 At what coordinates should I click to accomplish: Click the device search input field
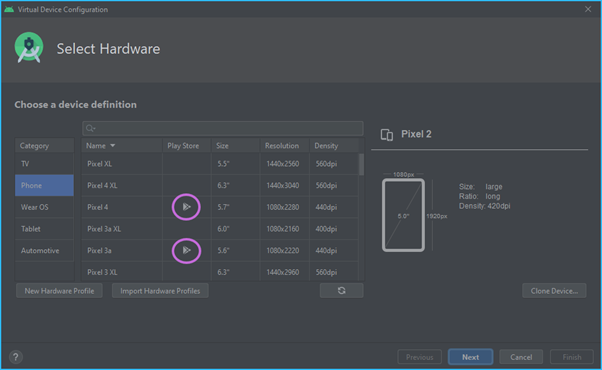pos(223,128)
